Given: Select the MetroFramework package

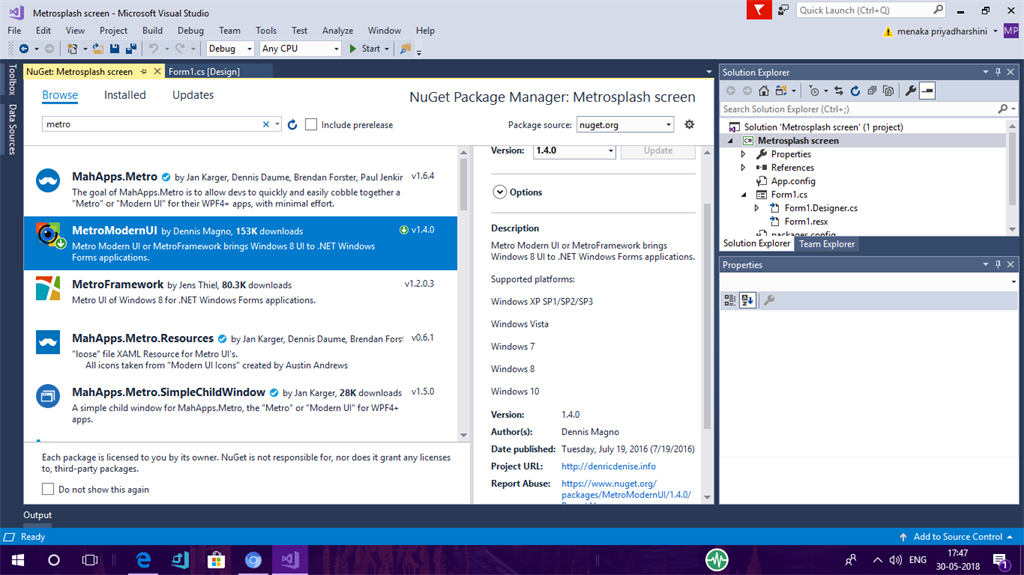Looking at the screenshot, I should tap(240, 297).
